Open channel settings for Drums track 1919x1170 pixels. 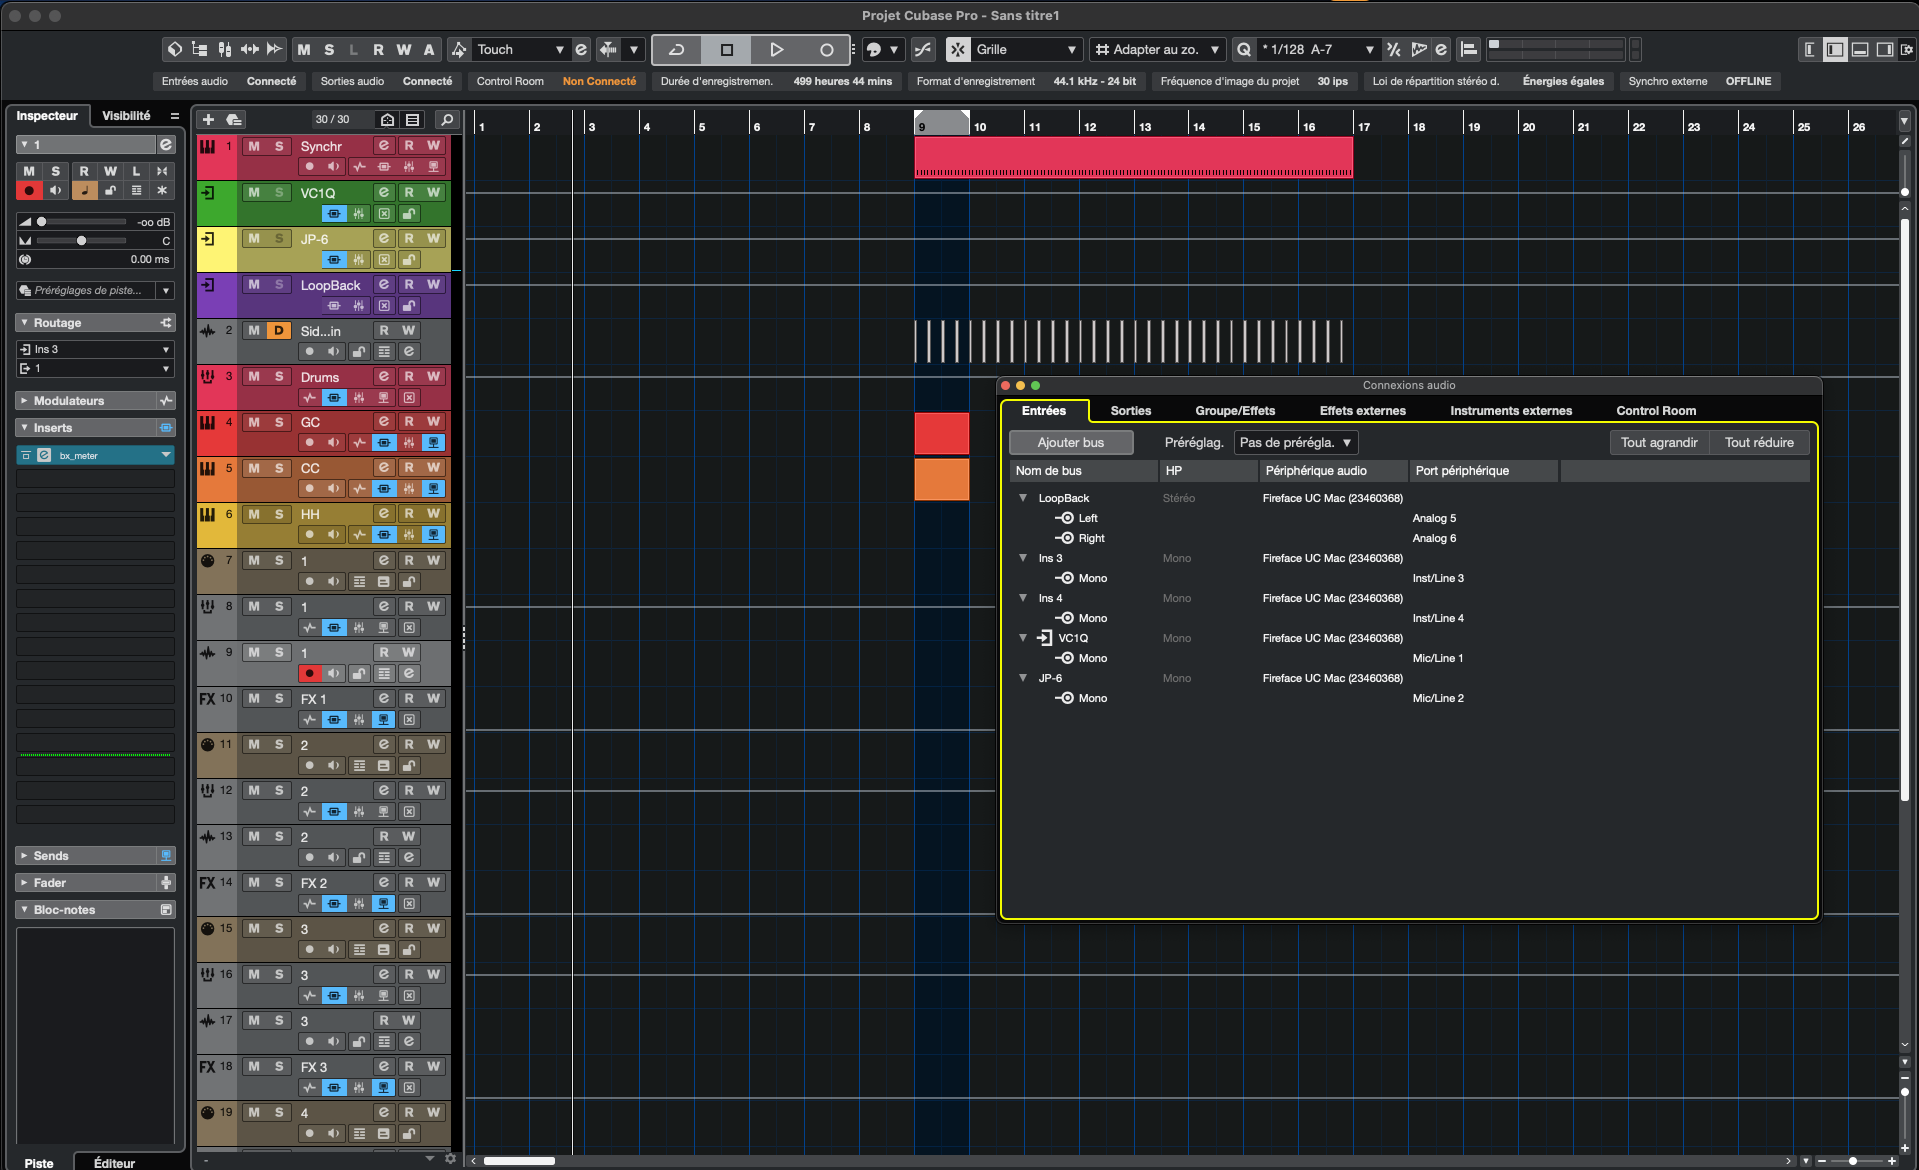[x=383, y=377]
